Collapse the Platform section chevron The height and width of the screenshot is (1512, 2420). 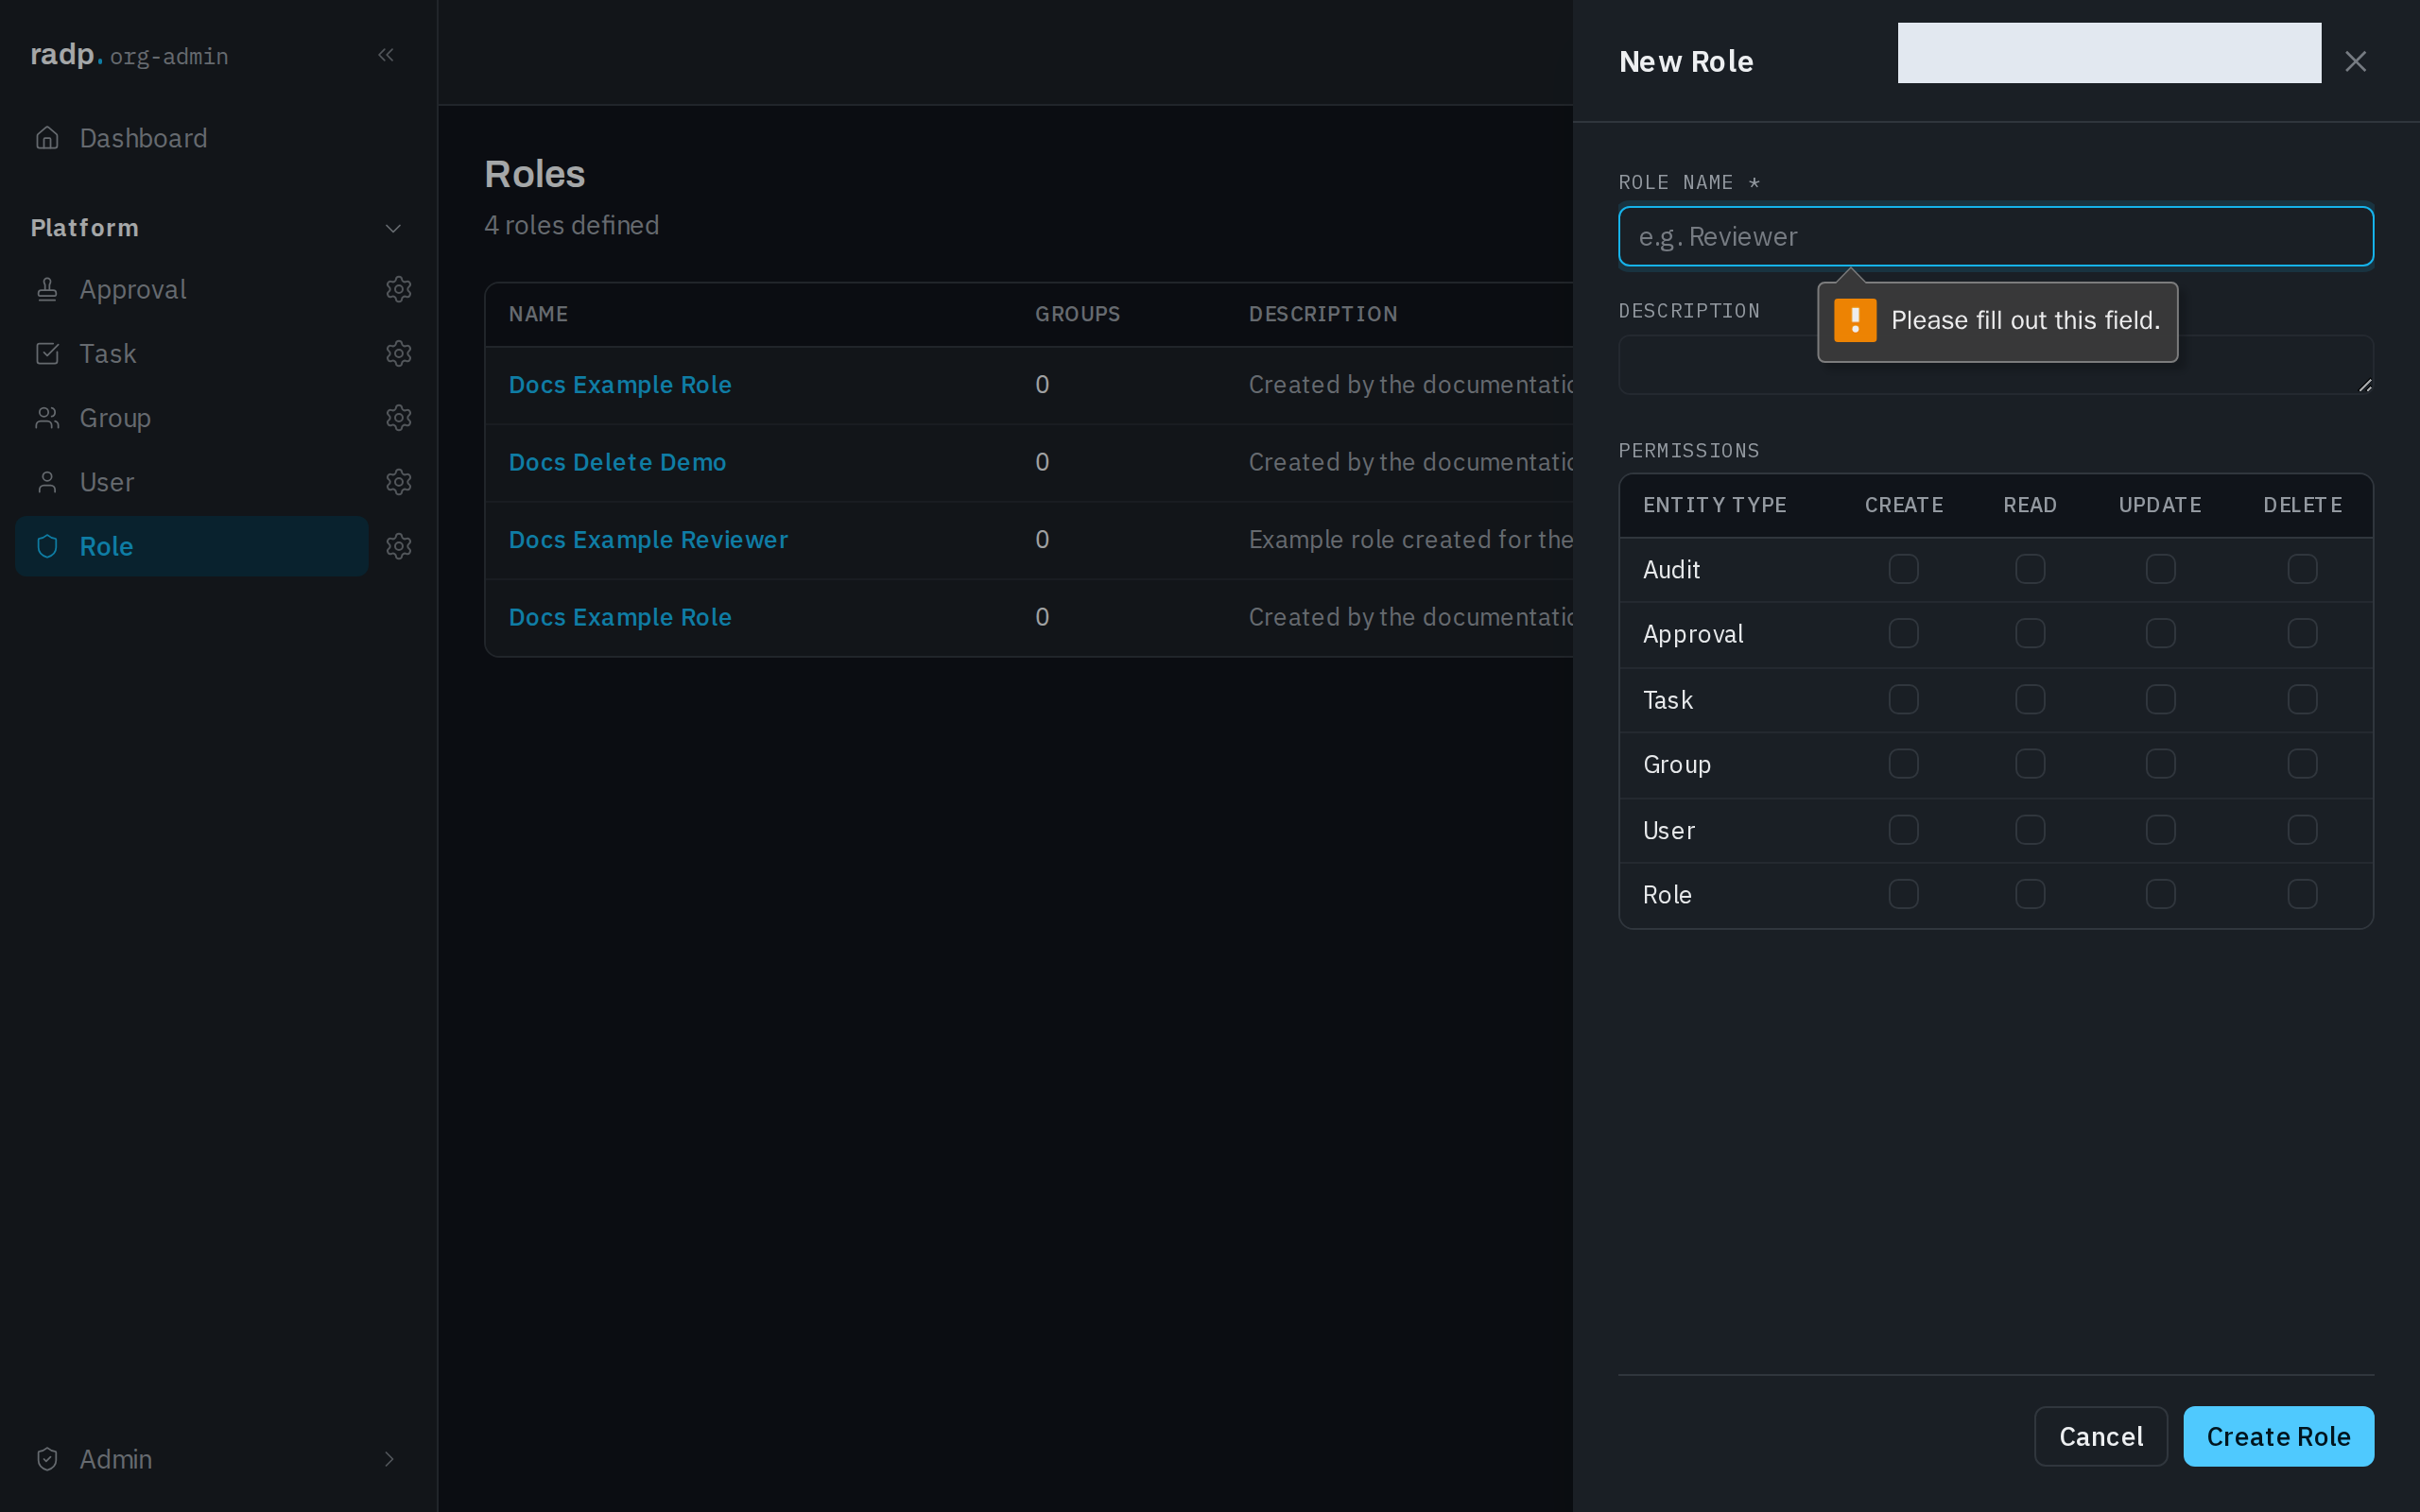tap(393, 228)
